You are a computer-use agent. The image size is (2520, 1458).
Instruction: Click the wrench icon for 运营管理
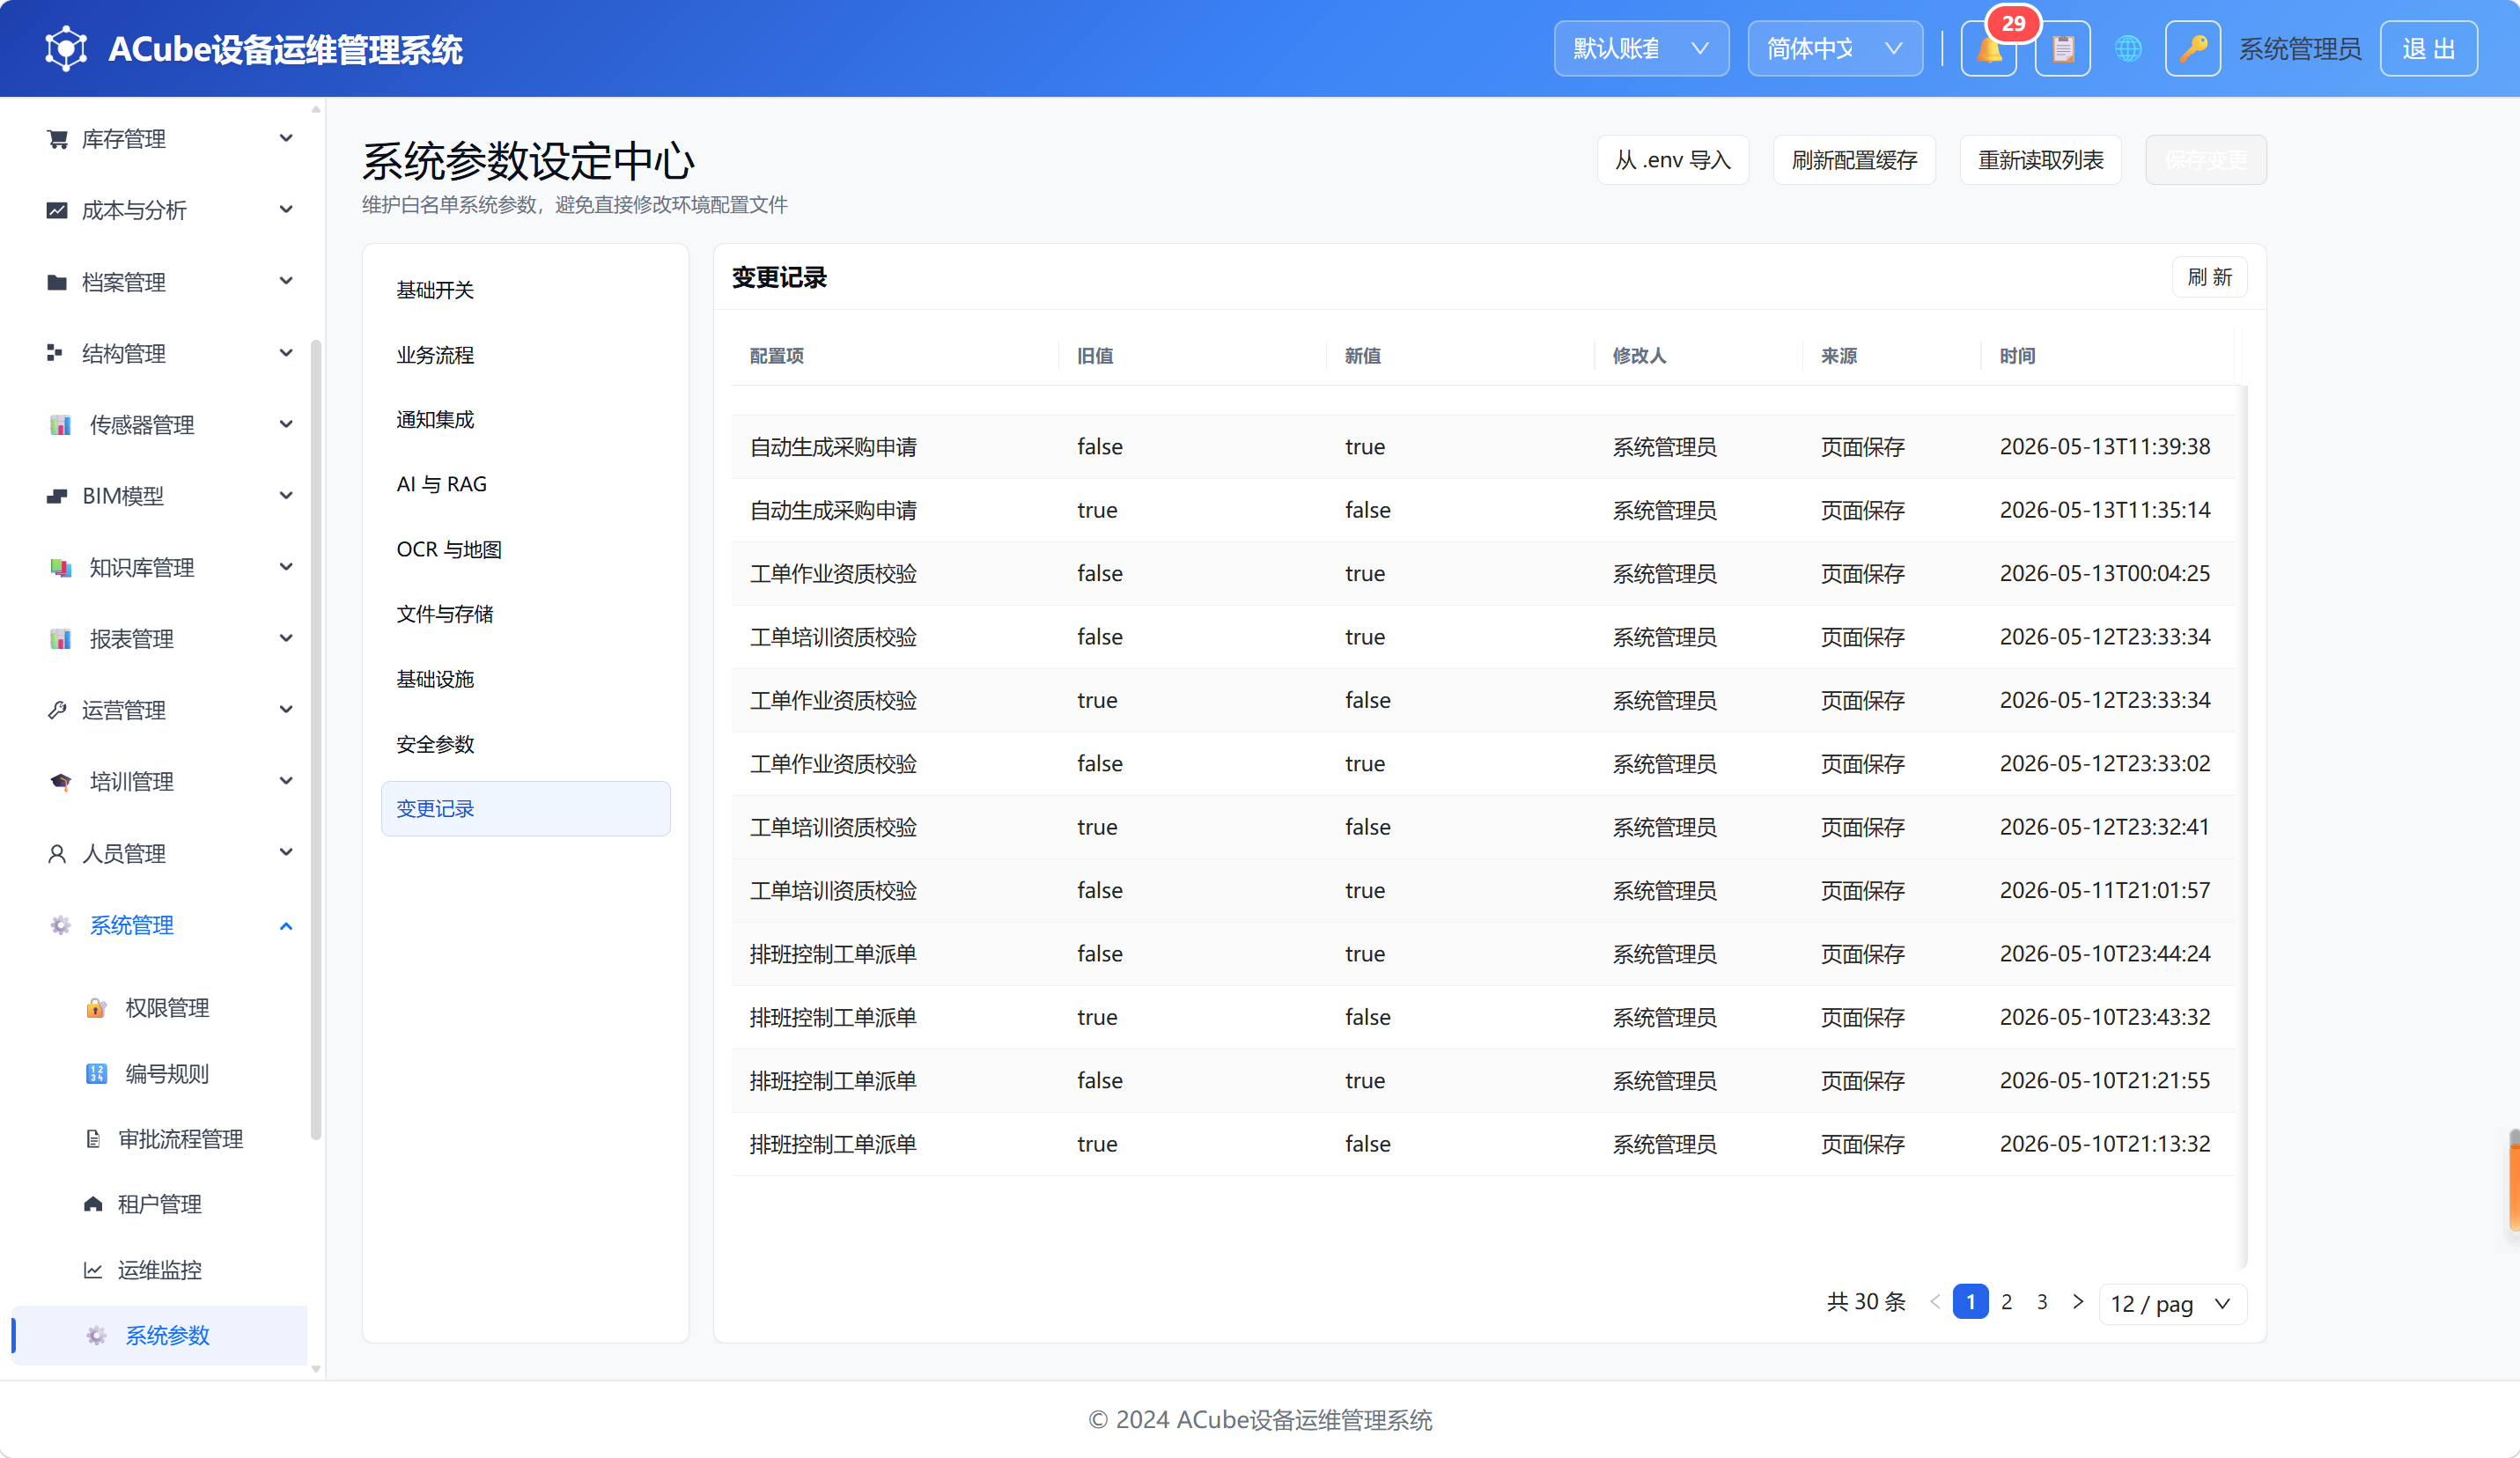pyautogui.click(x=57, y=710)
